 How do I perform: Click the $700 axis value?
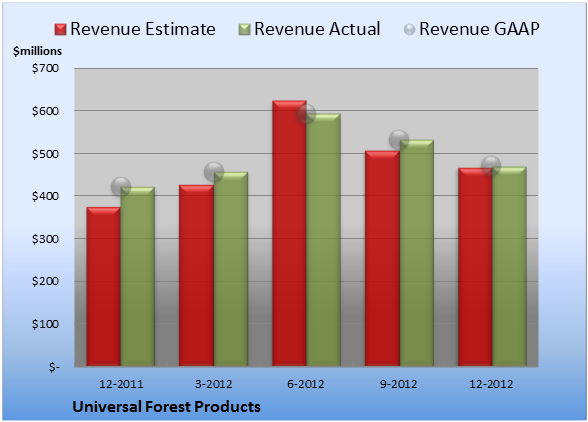[x=45, y=68]
